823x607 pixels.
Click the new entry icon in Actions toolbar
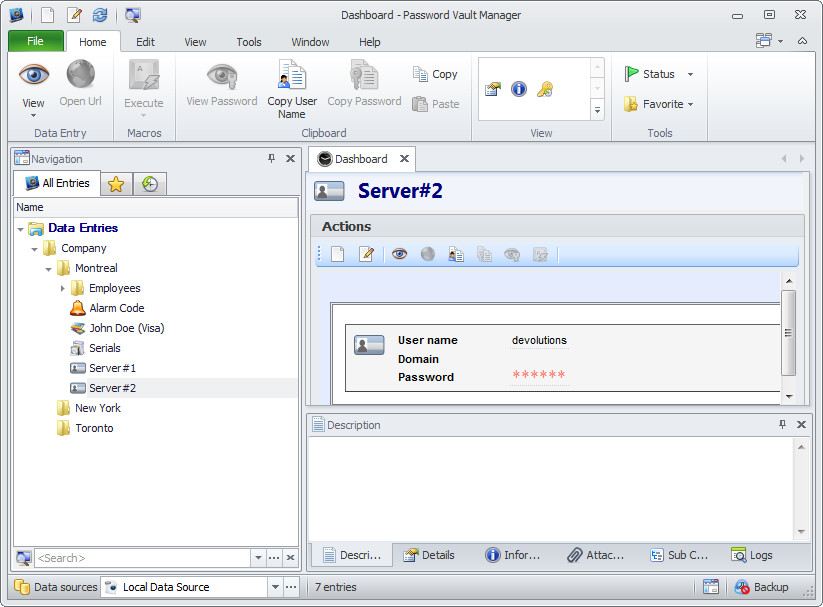[337, 255]
